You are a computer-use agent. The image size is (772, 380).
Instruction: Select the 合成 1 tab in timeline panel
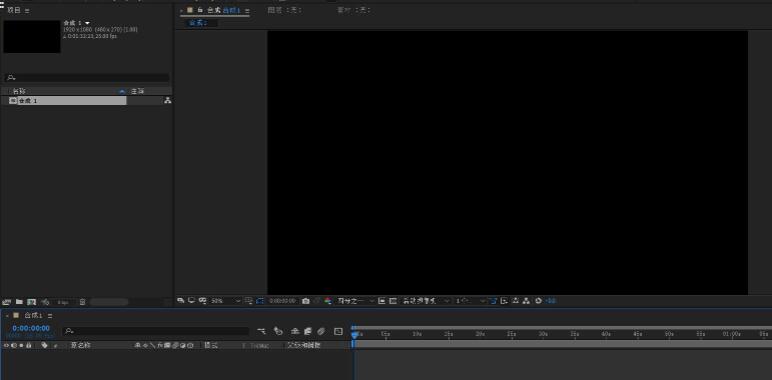click(x=33, y=316)
